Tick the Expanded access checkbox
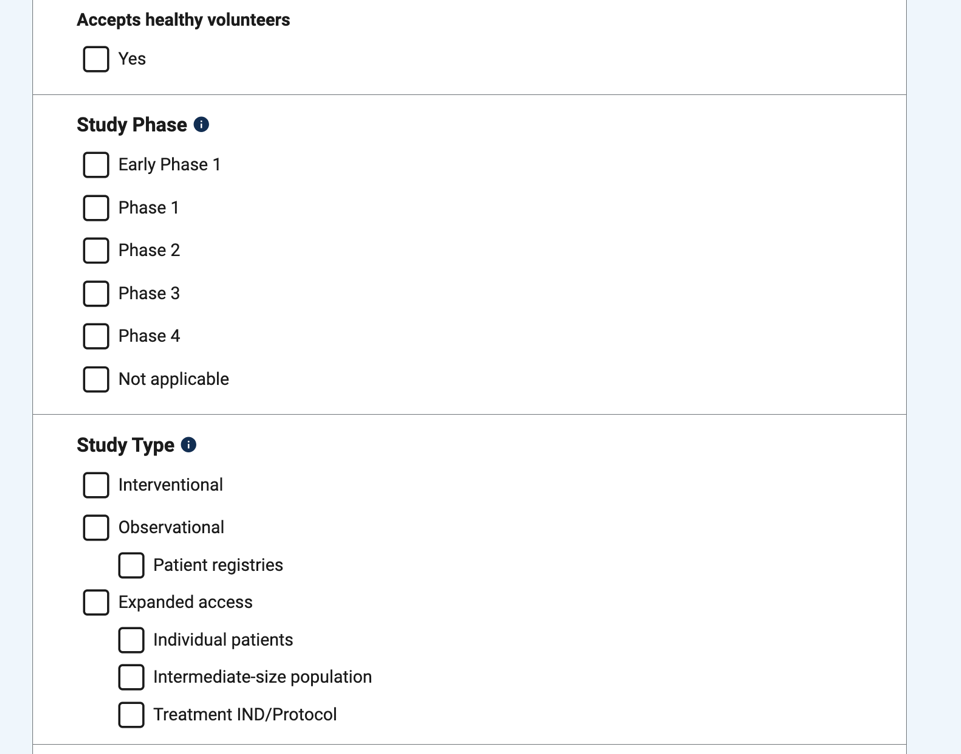 [96, 602]
